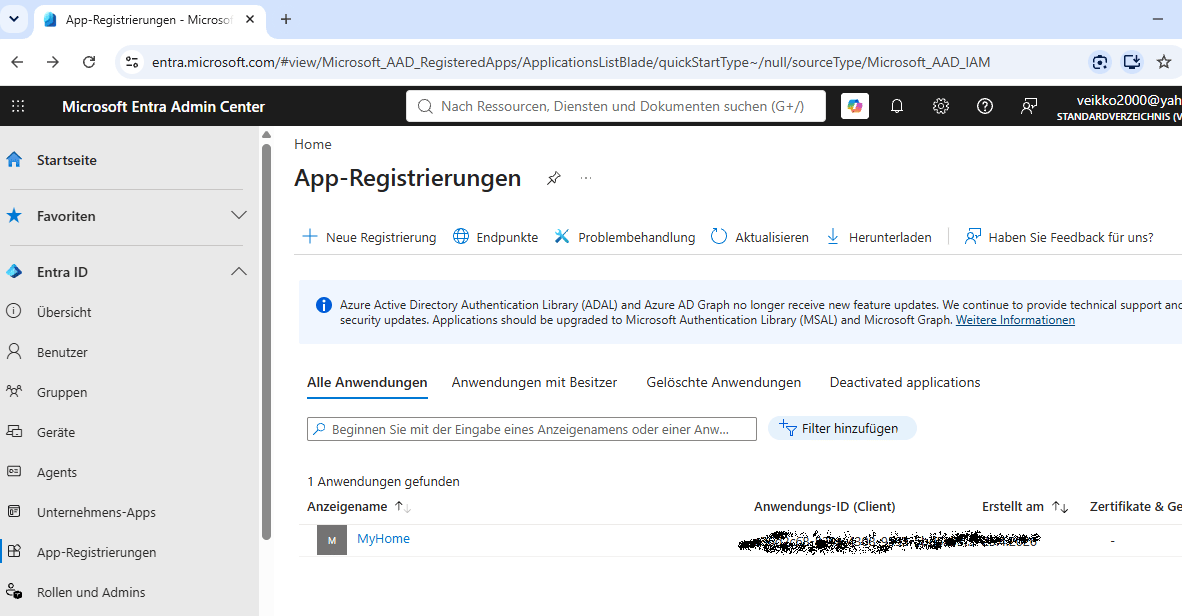Bookmark this page with the star
Viewport: 1182px width, 616px height.
click(x=1164, y=62)
